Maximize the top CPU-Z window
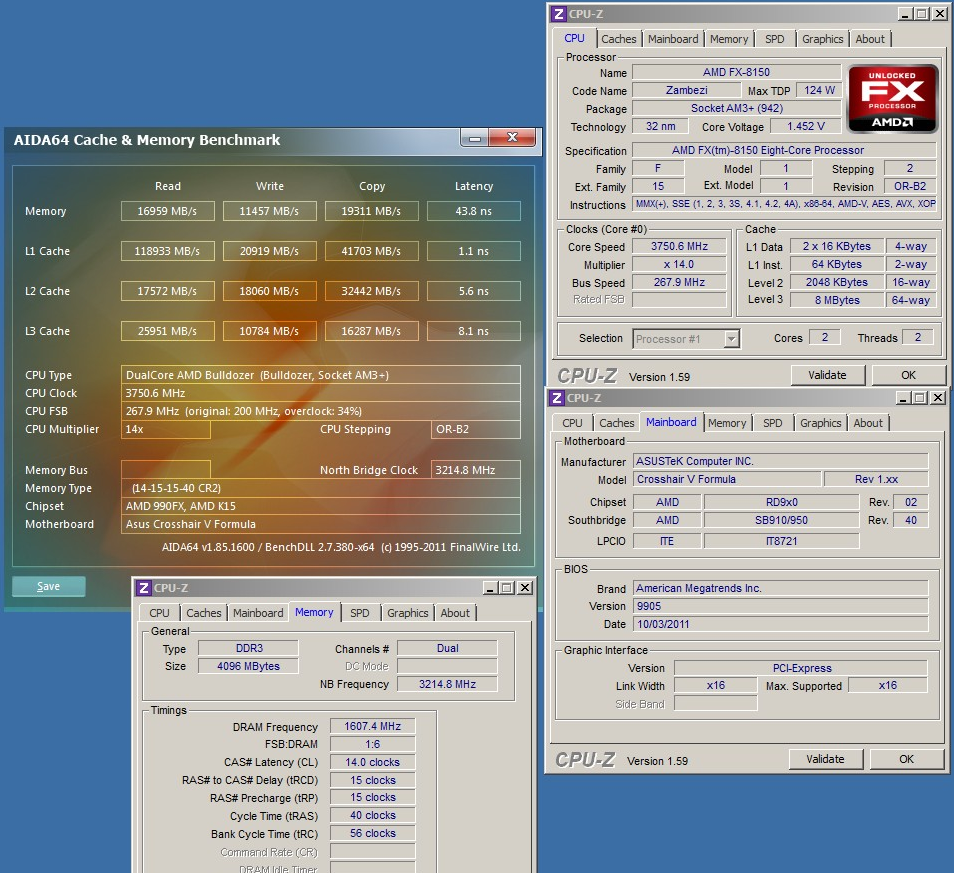This screenshot has height=873, width=954. click(x=922, y=13)
